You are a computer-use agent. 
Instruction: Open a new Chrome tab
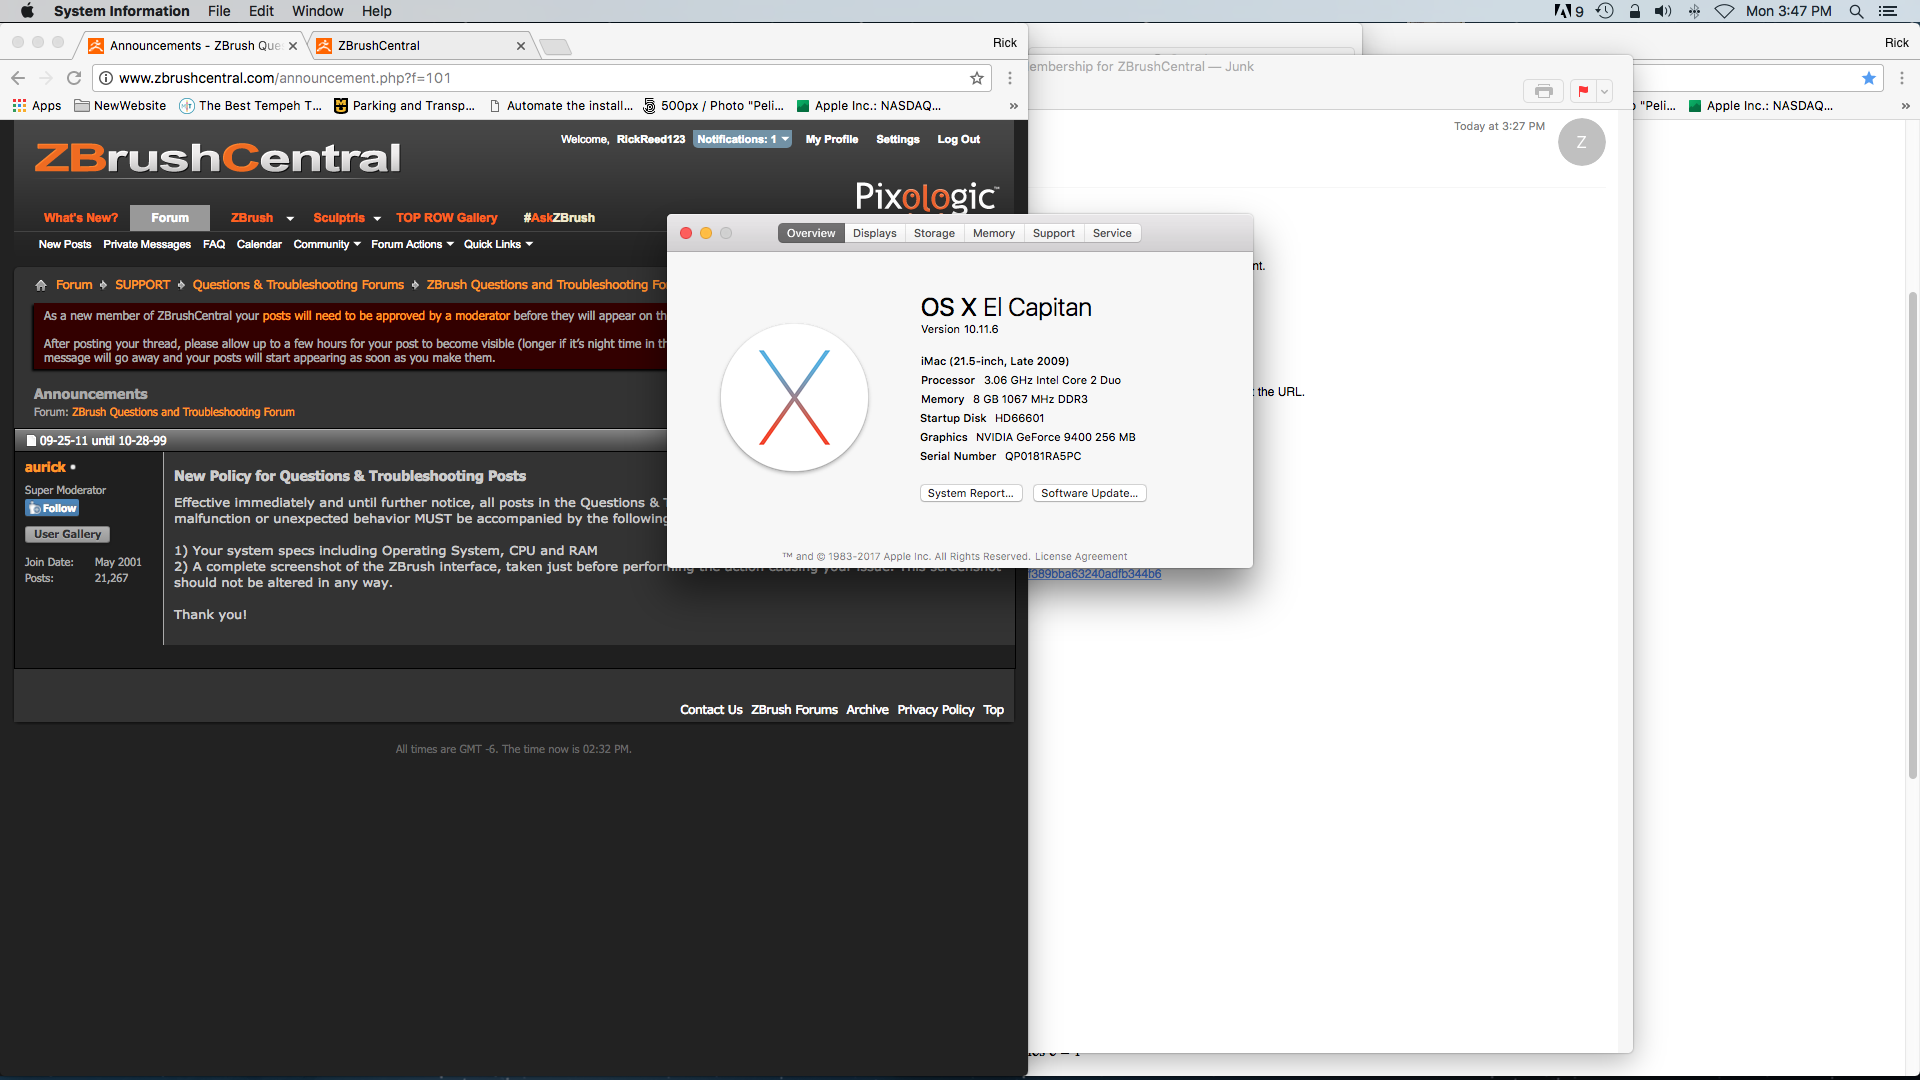coord(555,46)
